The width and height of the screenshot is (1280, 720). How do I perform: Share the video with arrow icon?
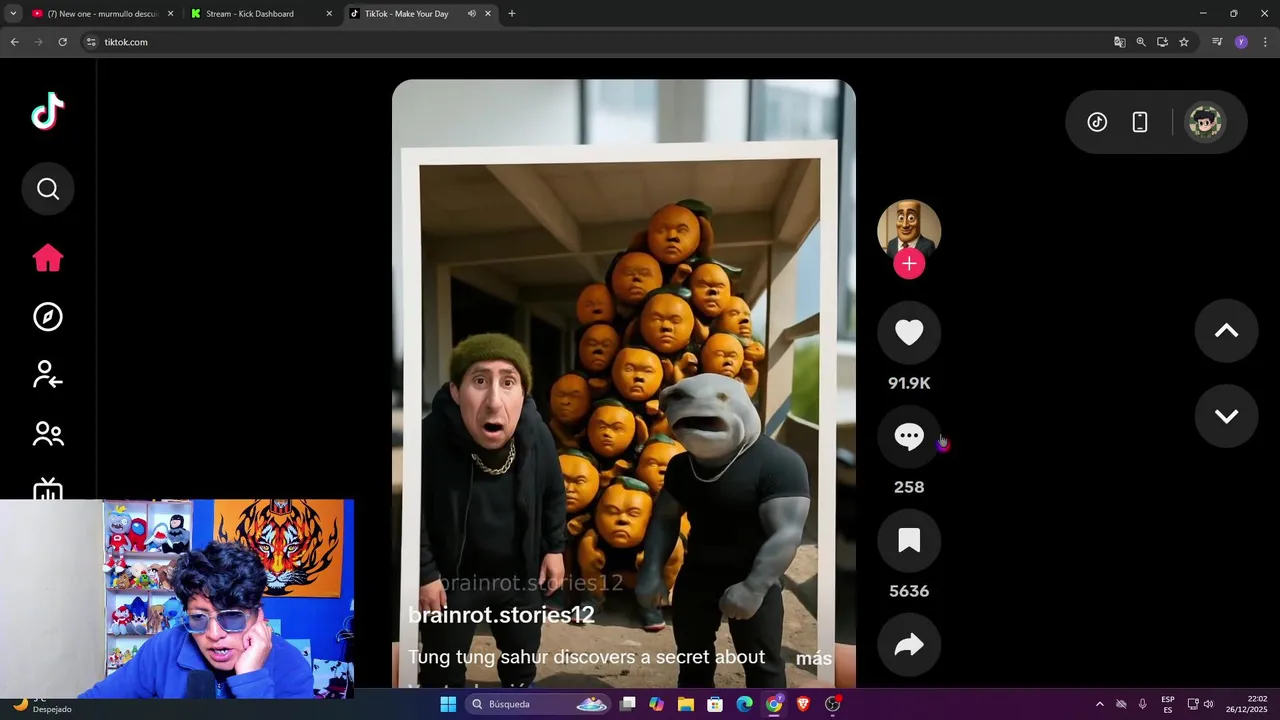(909, 644)
